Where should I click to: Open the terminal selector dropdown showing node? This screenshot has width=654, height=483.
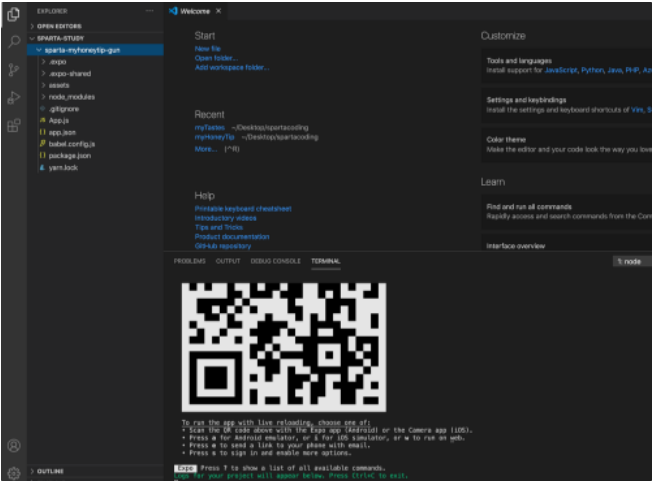point(631,262)
